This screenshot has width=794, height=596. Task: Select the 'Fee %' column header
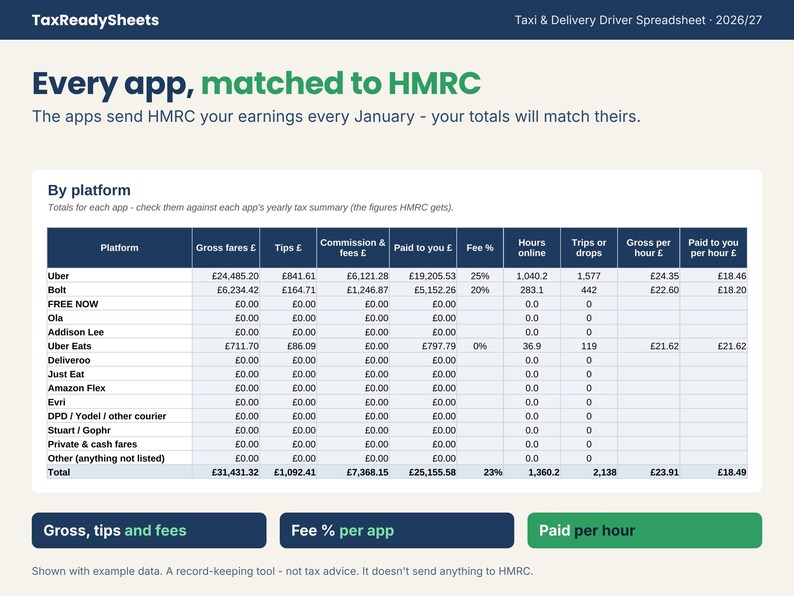480,248
